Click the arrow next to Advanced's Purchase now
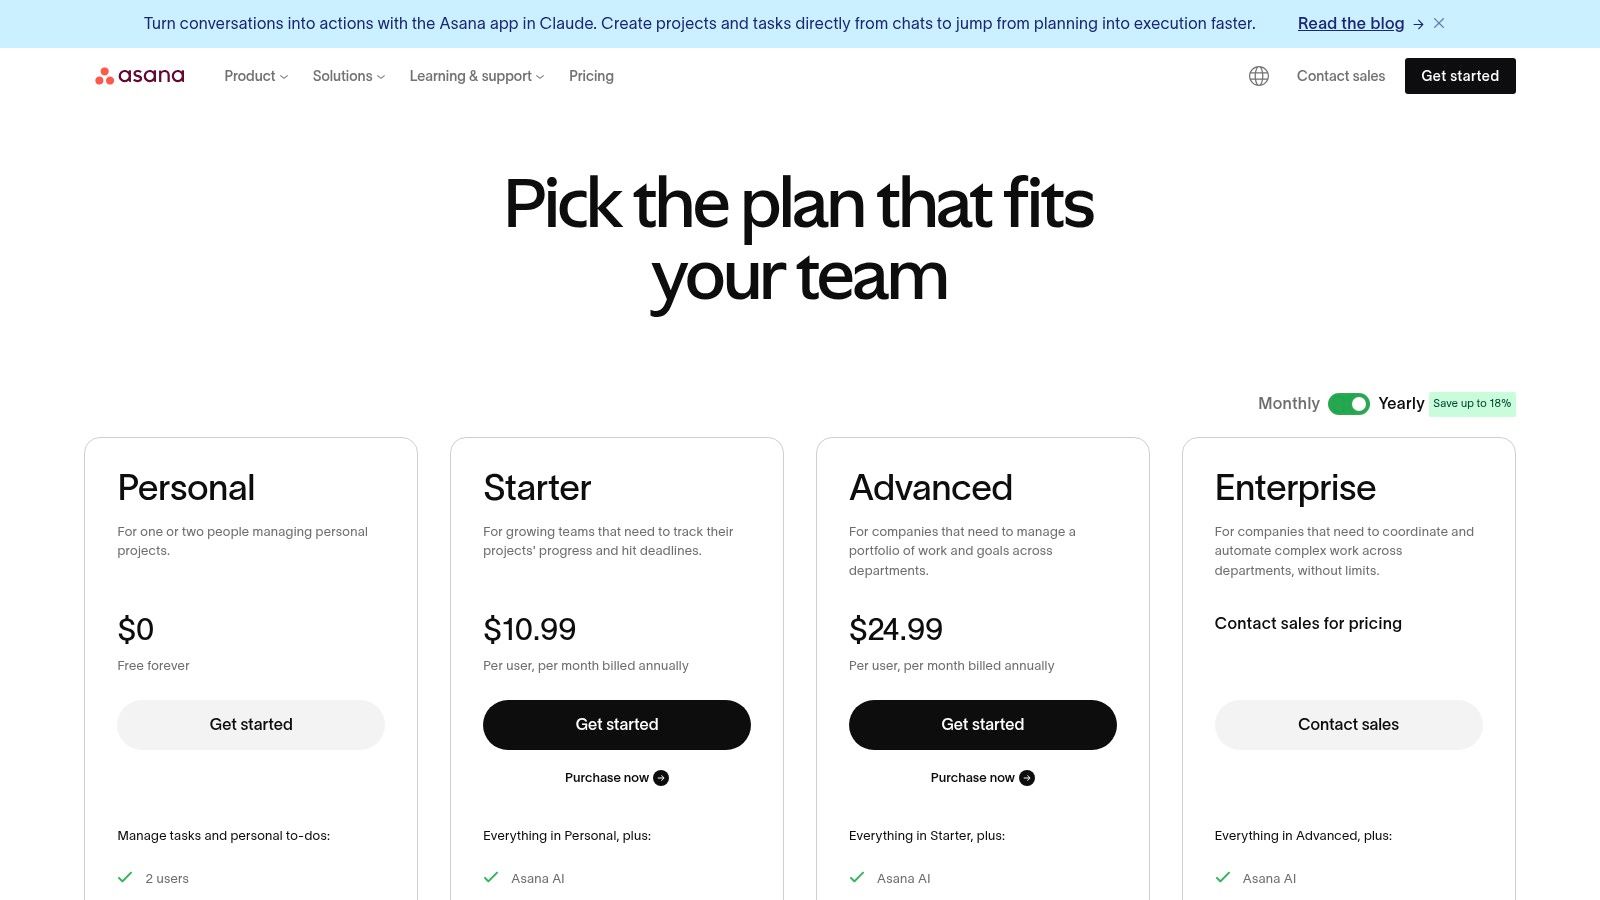1600x900 pixels. point(1026,777)
